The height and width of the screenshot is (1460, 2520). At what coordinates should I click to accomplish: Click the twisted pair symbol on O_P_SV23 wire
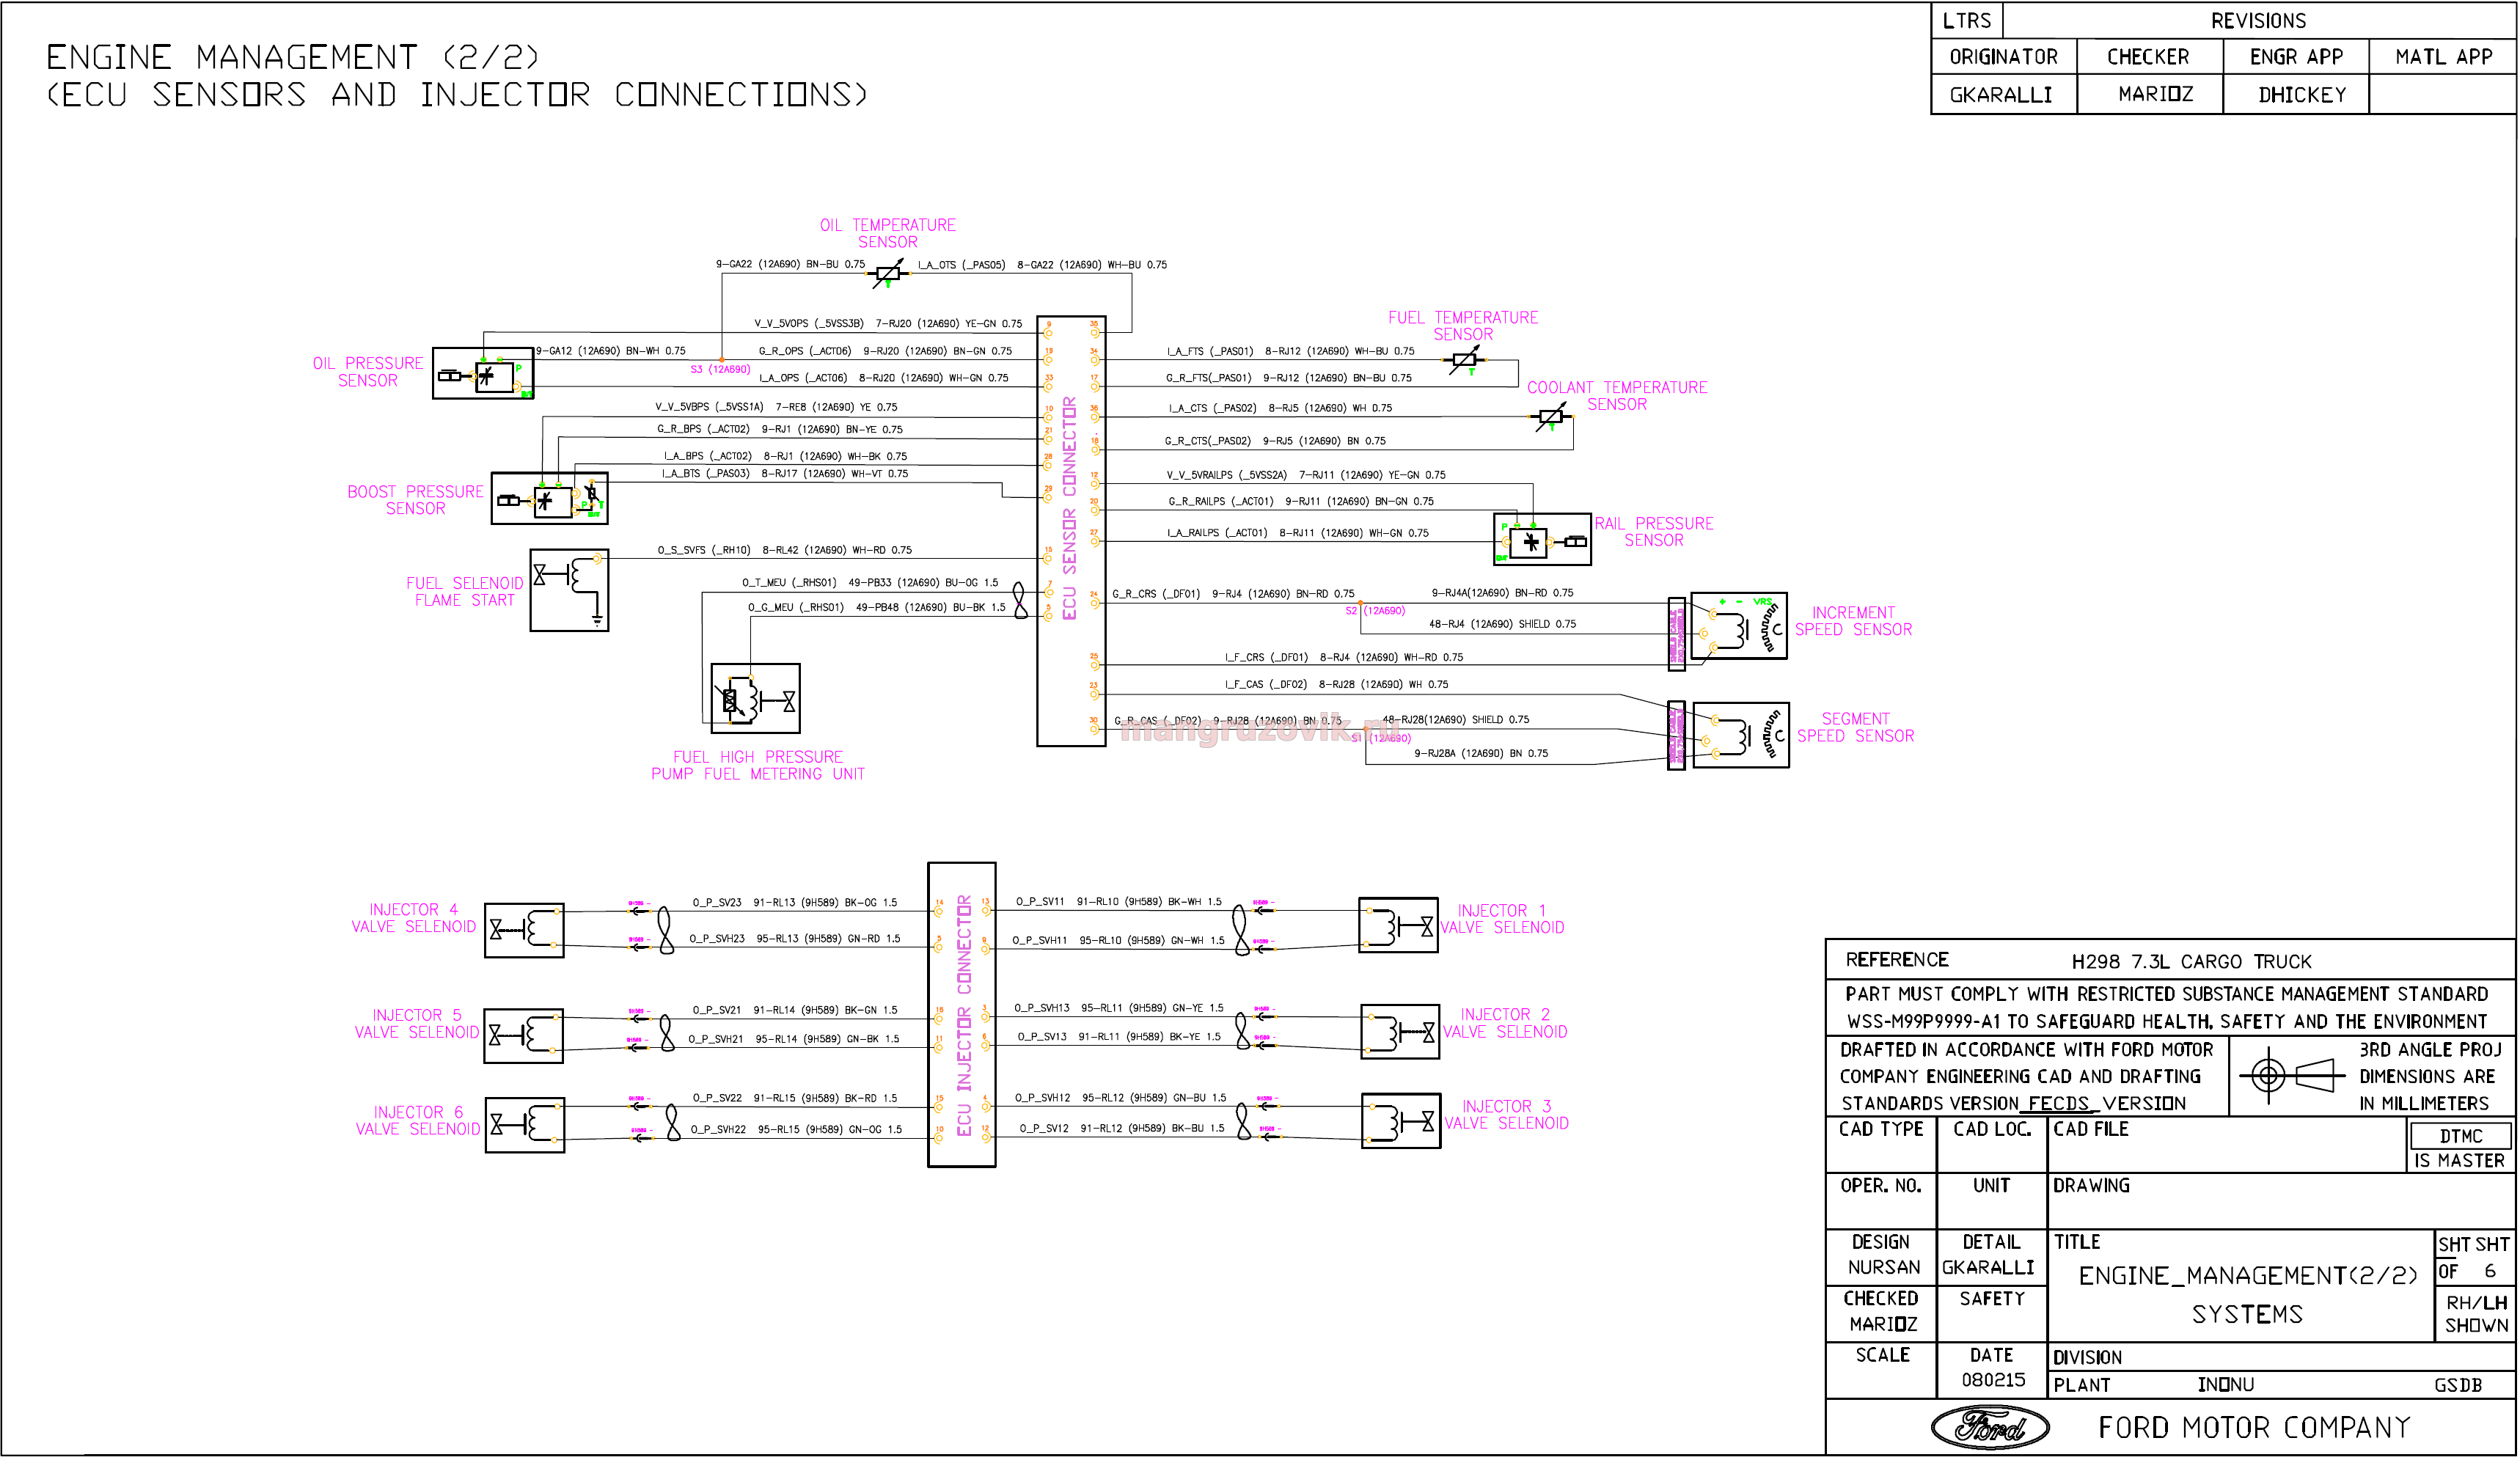[665, 931]
